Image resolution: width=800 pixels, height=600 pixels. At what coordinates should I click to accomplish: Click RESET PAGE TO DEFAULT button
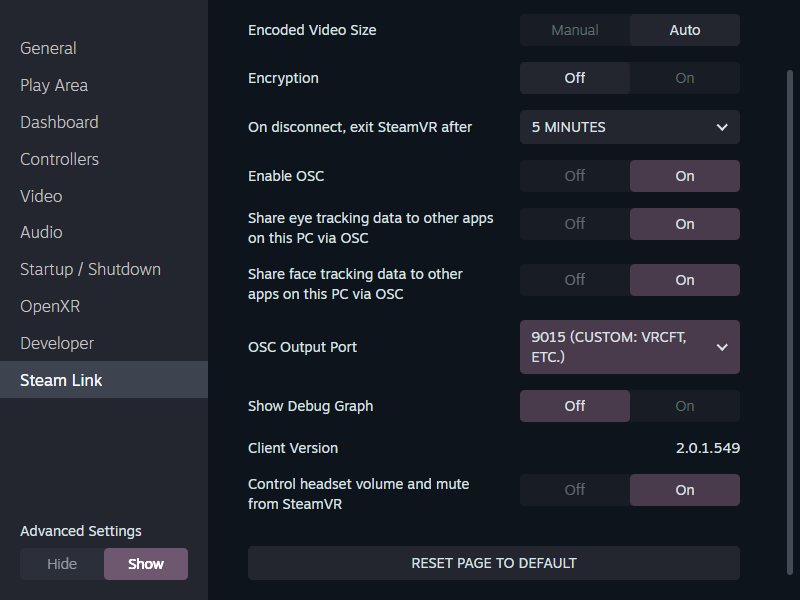click(x=494, y=563)
